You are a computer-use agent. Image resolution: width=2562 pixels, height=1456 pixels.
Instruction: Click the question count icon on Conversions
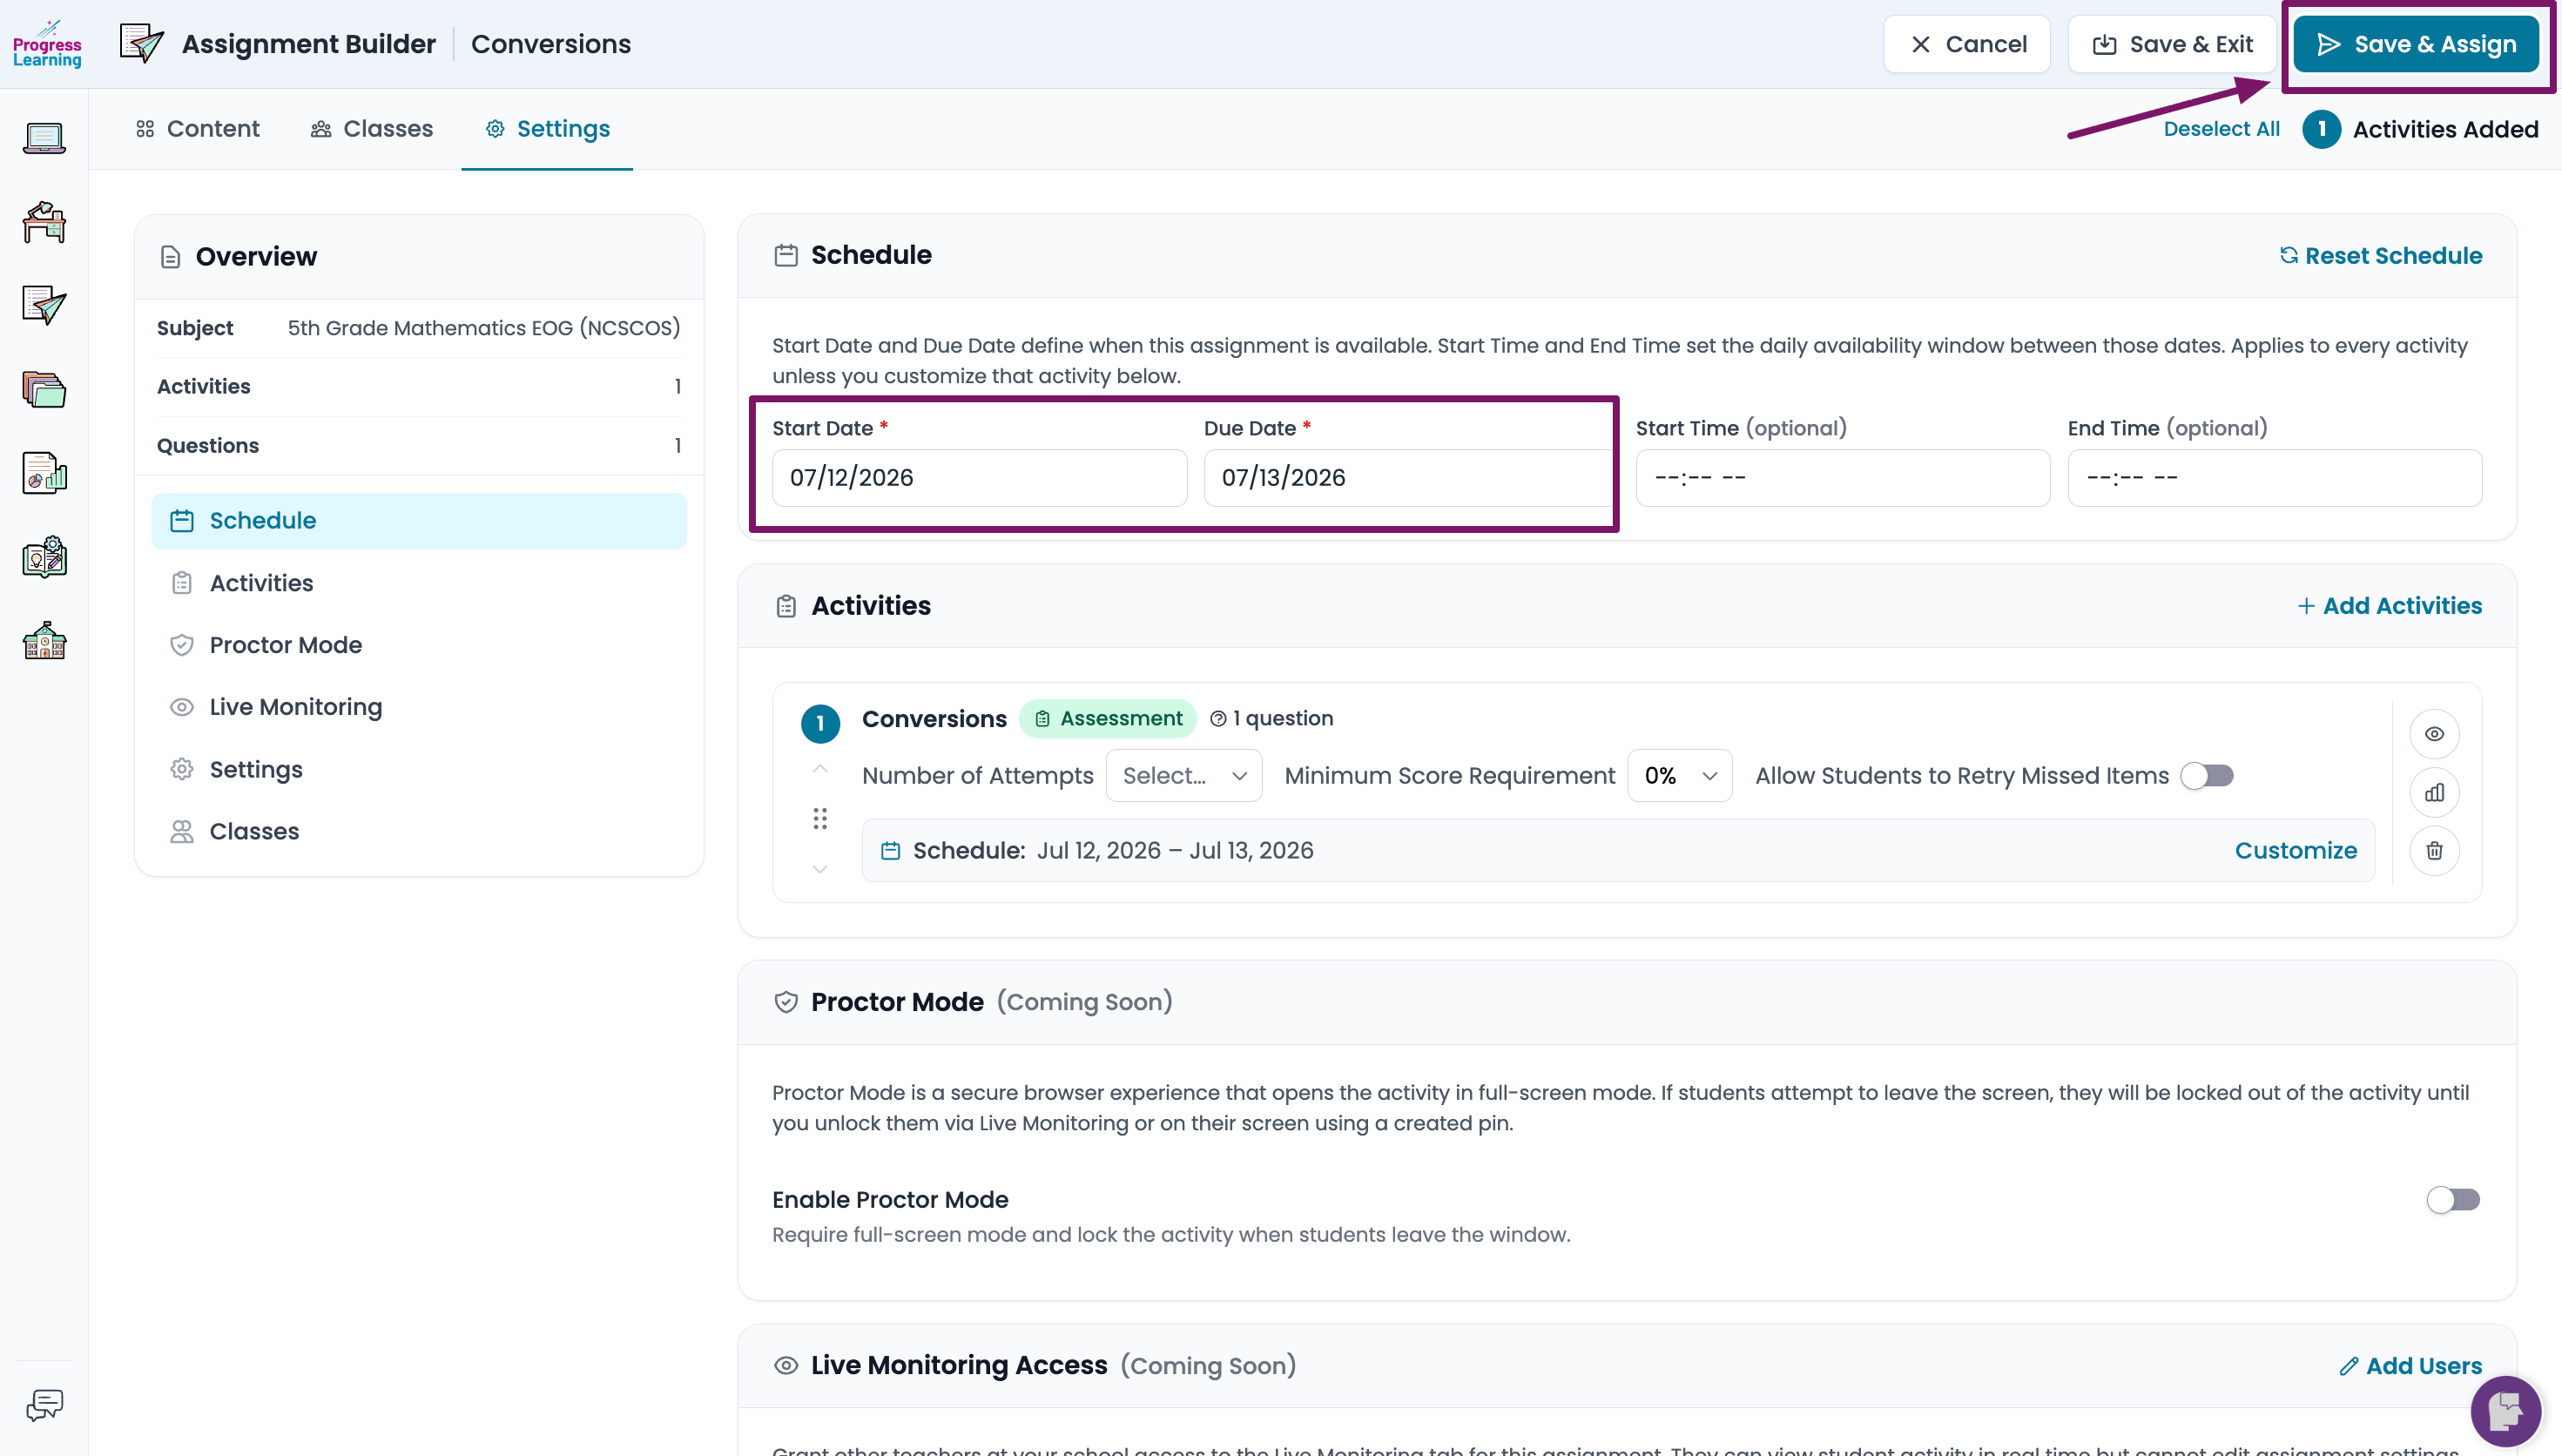pyautogui.click(x=1218, y=719)
